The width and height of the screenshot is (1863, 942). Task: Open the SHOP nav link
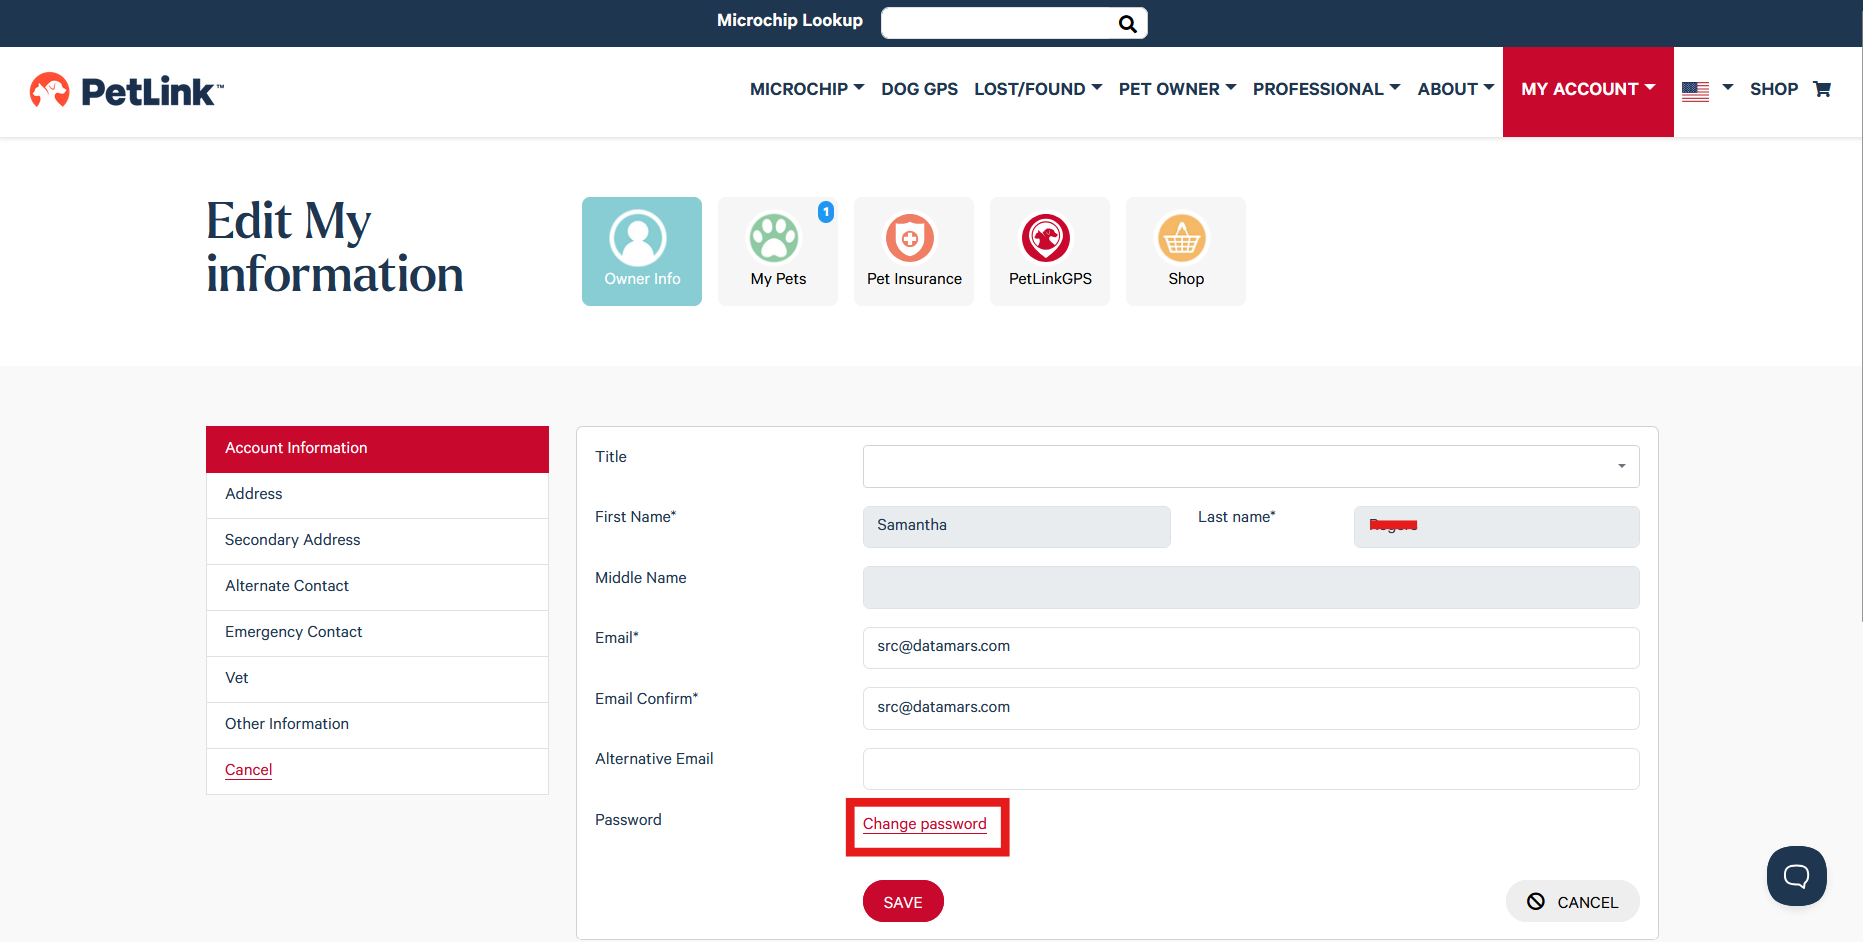[1774, 89]
